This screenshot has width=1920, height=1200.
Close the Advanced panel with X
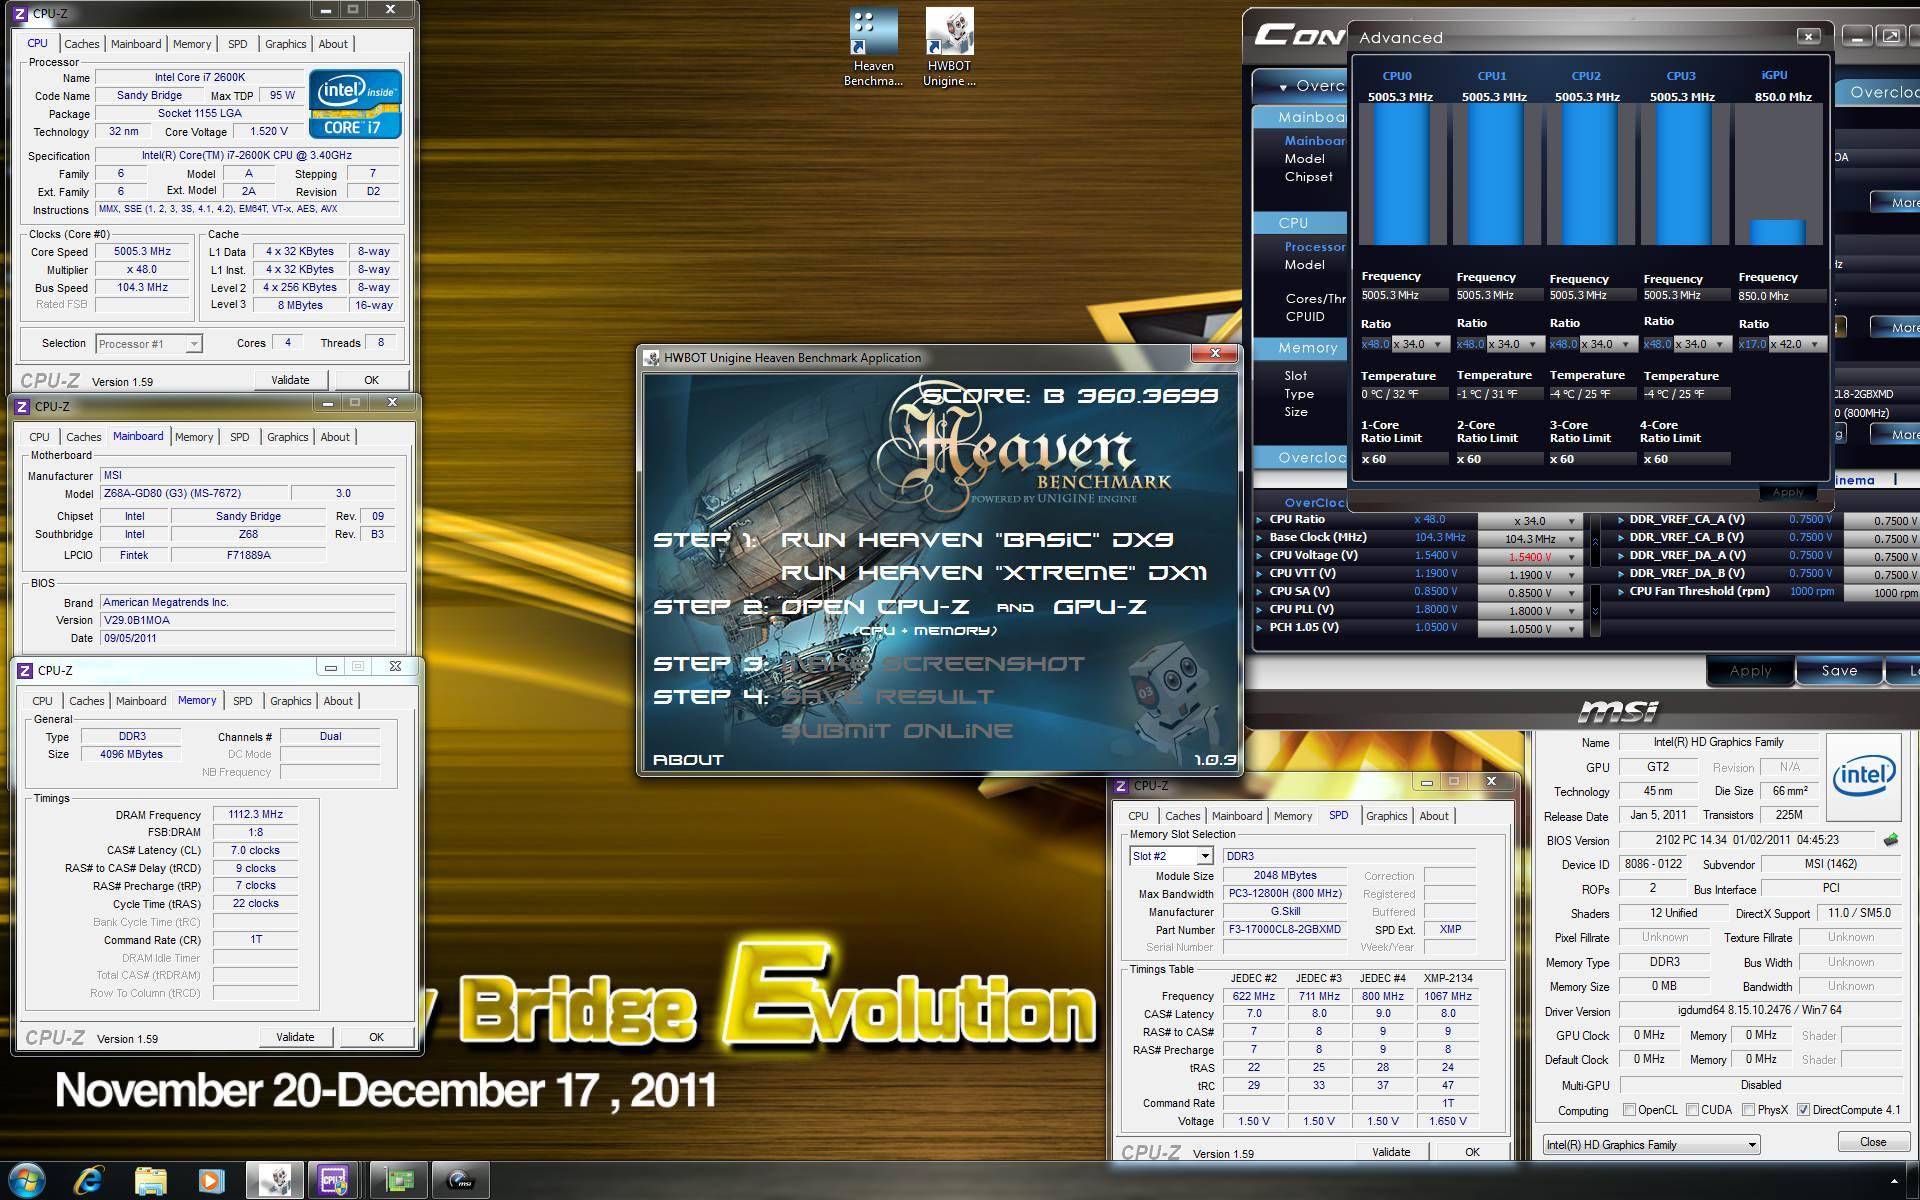[1808, 36]
